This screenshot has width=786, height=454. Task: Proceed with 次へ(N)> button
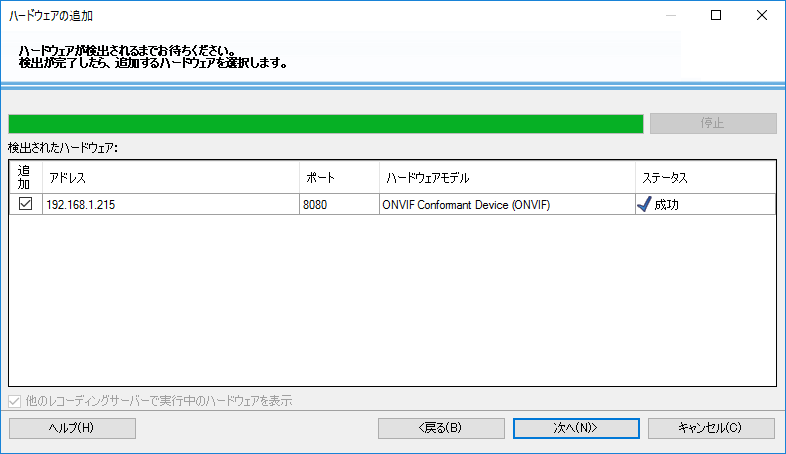point(576,428)
